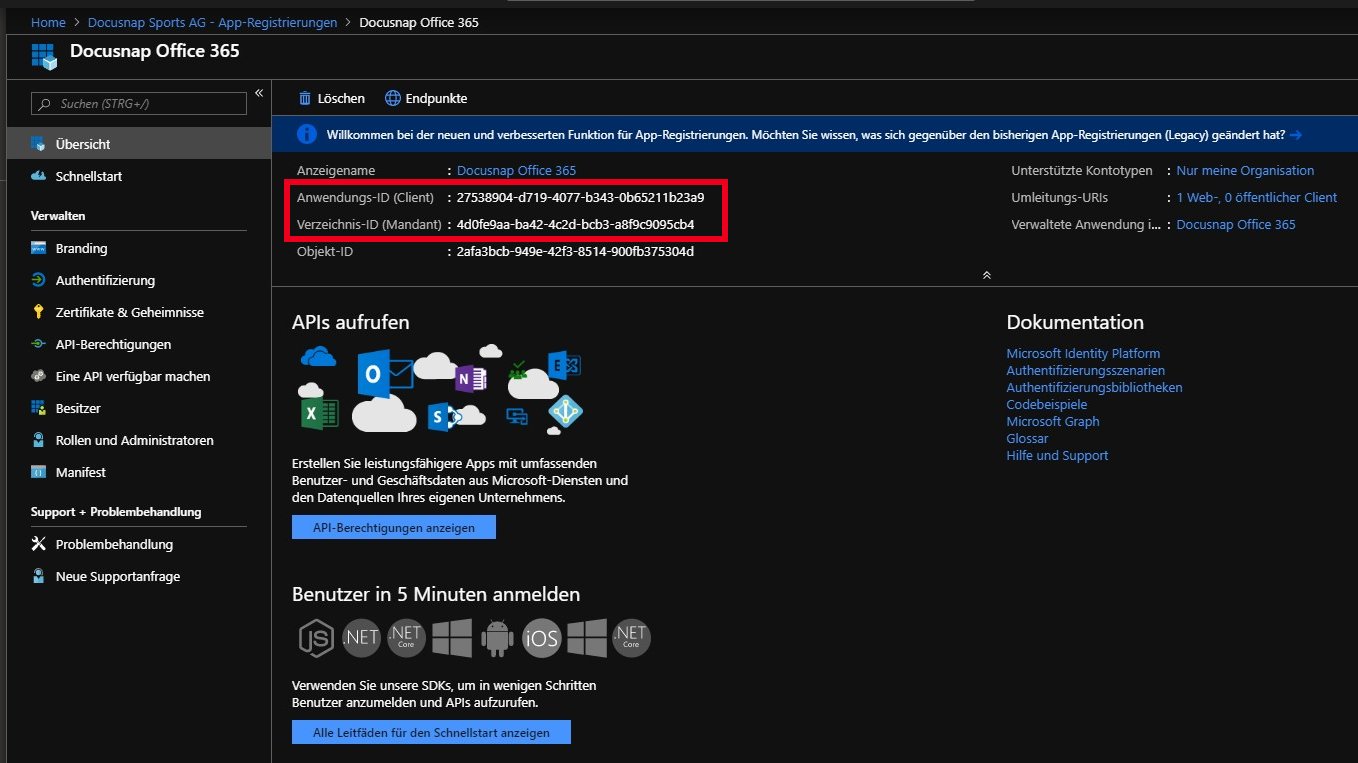This screenshot has height=763, width=1358.
Task: Open Verwaltete Anwendung Docusnap Office 365 link
Action: [x=1236, y=224]
